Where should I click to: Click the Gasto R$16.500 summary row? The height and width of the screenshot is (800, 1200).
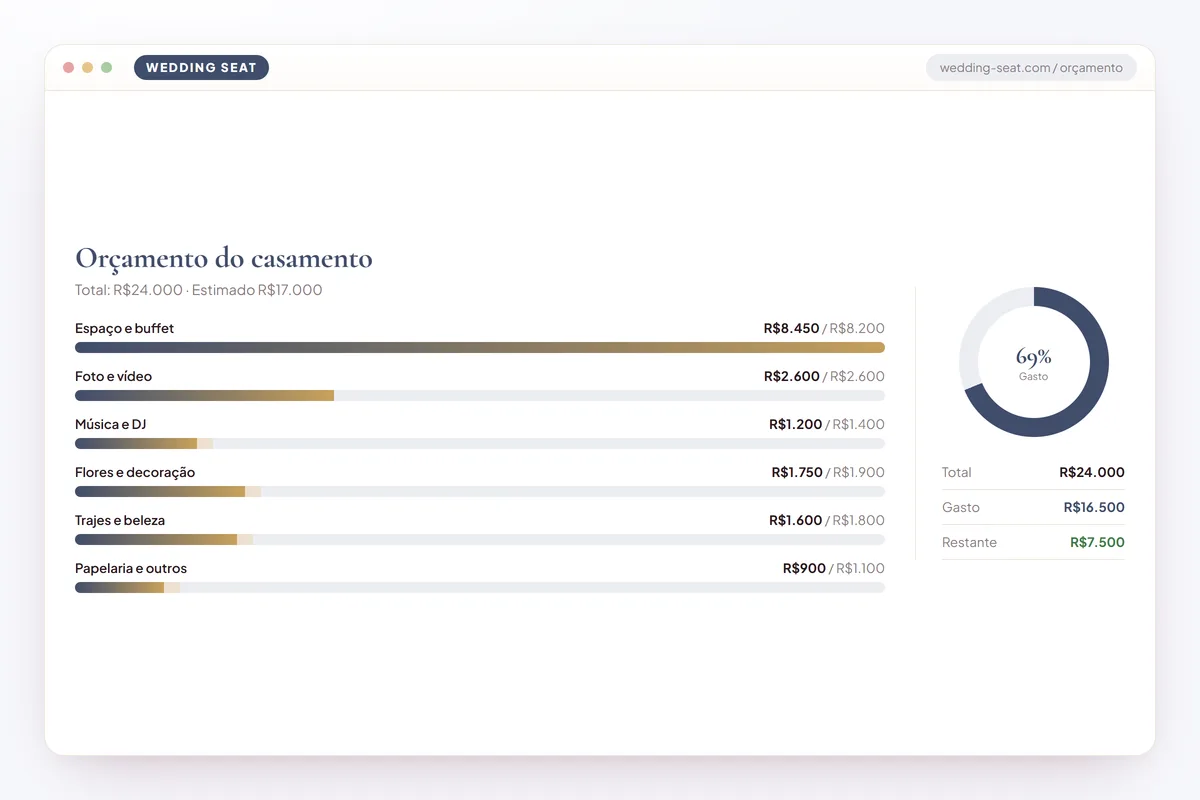click(x=1033, y=507)
